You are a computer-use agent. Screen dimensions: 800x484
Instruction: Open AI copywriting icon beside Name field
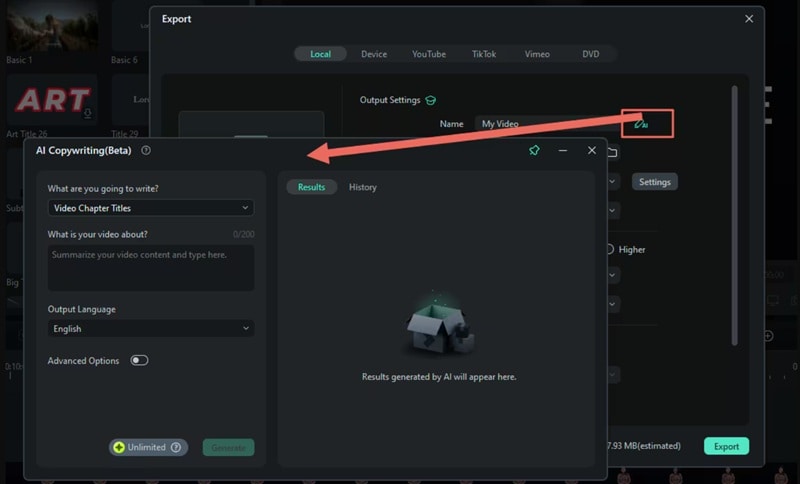[x=641, y=124]
